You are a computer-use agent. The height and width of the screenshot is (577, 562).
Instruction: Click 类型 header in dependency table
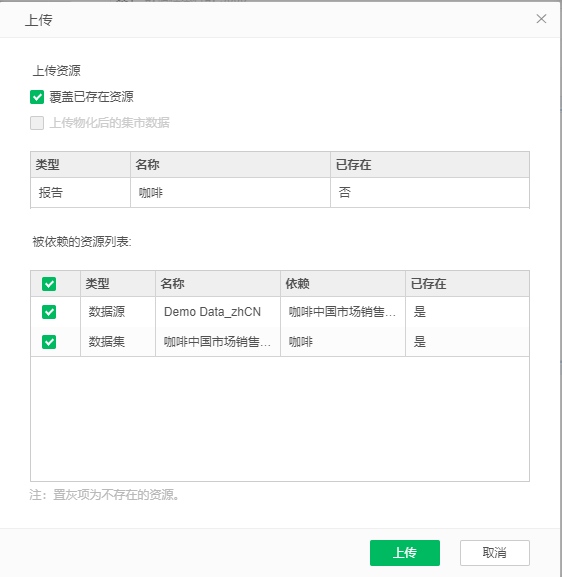118,284
